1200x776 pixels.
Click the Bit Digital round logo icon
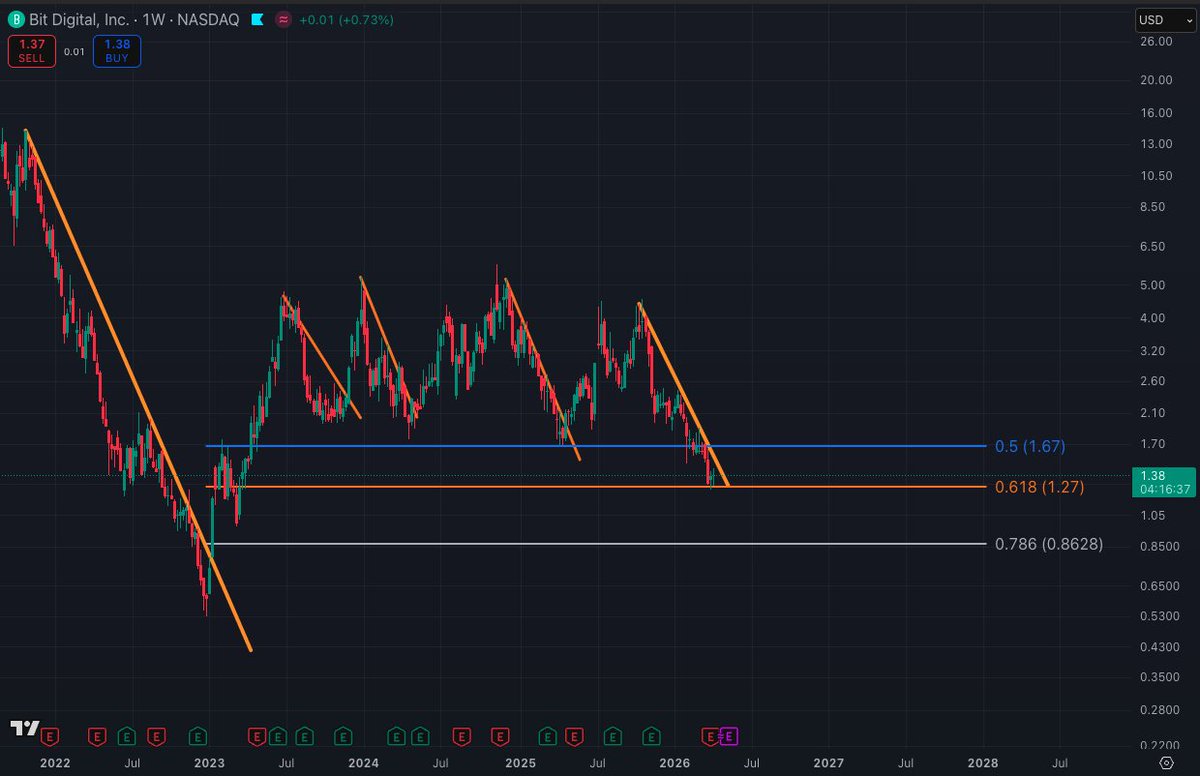point(16,20)
